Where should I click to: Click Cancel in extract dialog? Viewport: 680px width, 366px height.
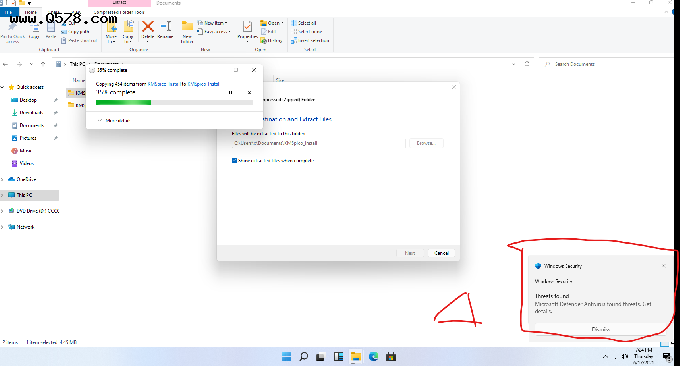point(441,253)
